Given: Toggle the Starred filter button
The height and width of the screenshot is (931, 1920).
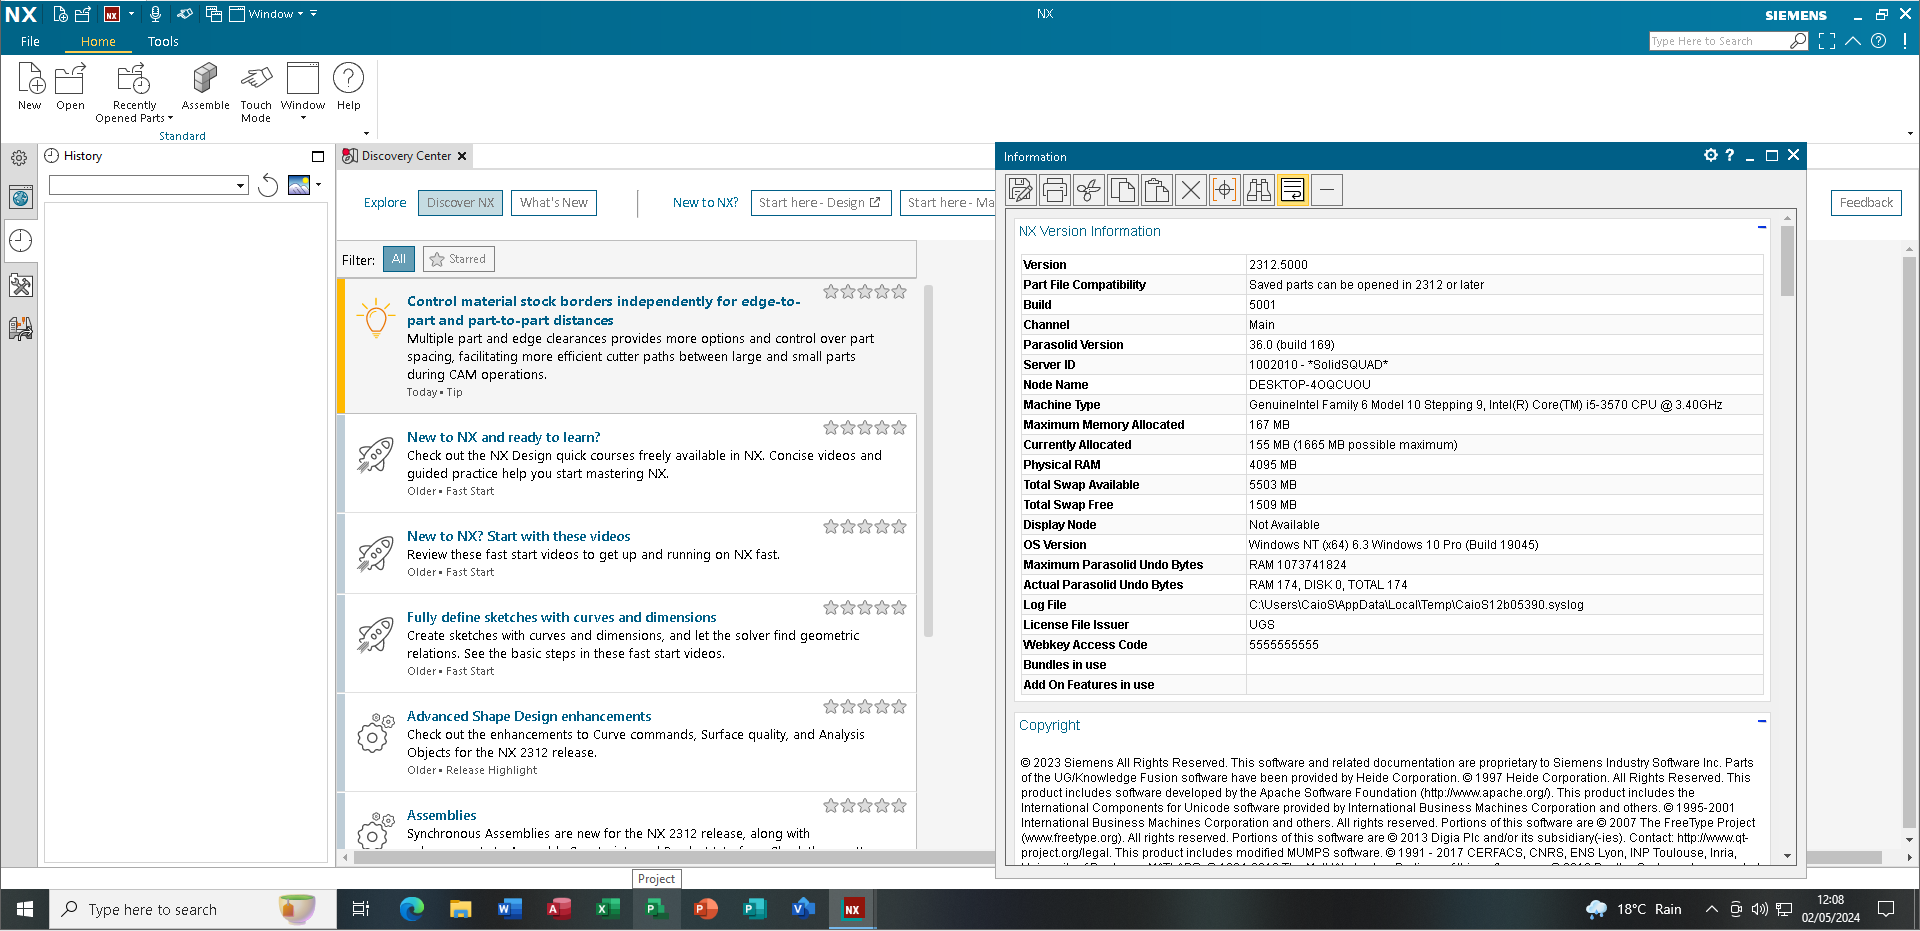Looking at the screenshot, I should coord(458,259).
